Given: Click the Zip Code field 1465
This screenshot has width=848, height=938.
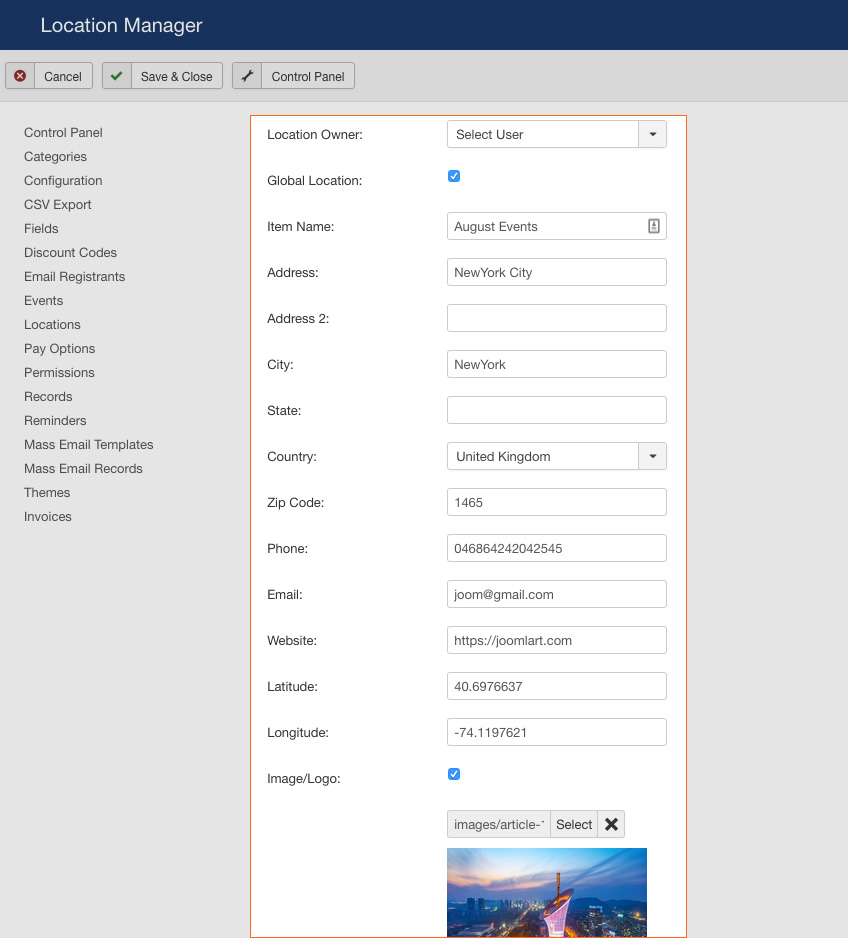Looking at the screenshot, I should point(557,502).
